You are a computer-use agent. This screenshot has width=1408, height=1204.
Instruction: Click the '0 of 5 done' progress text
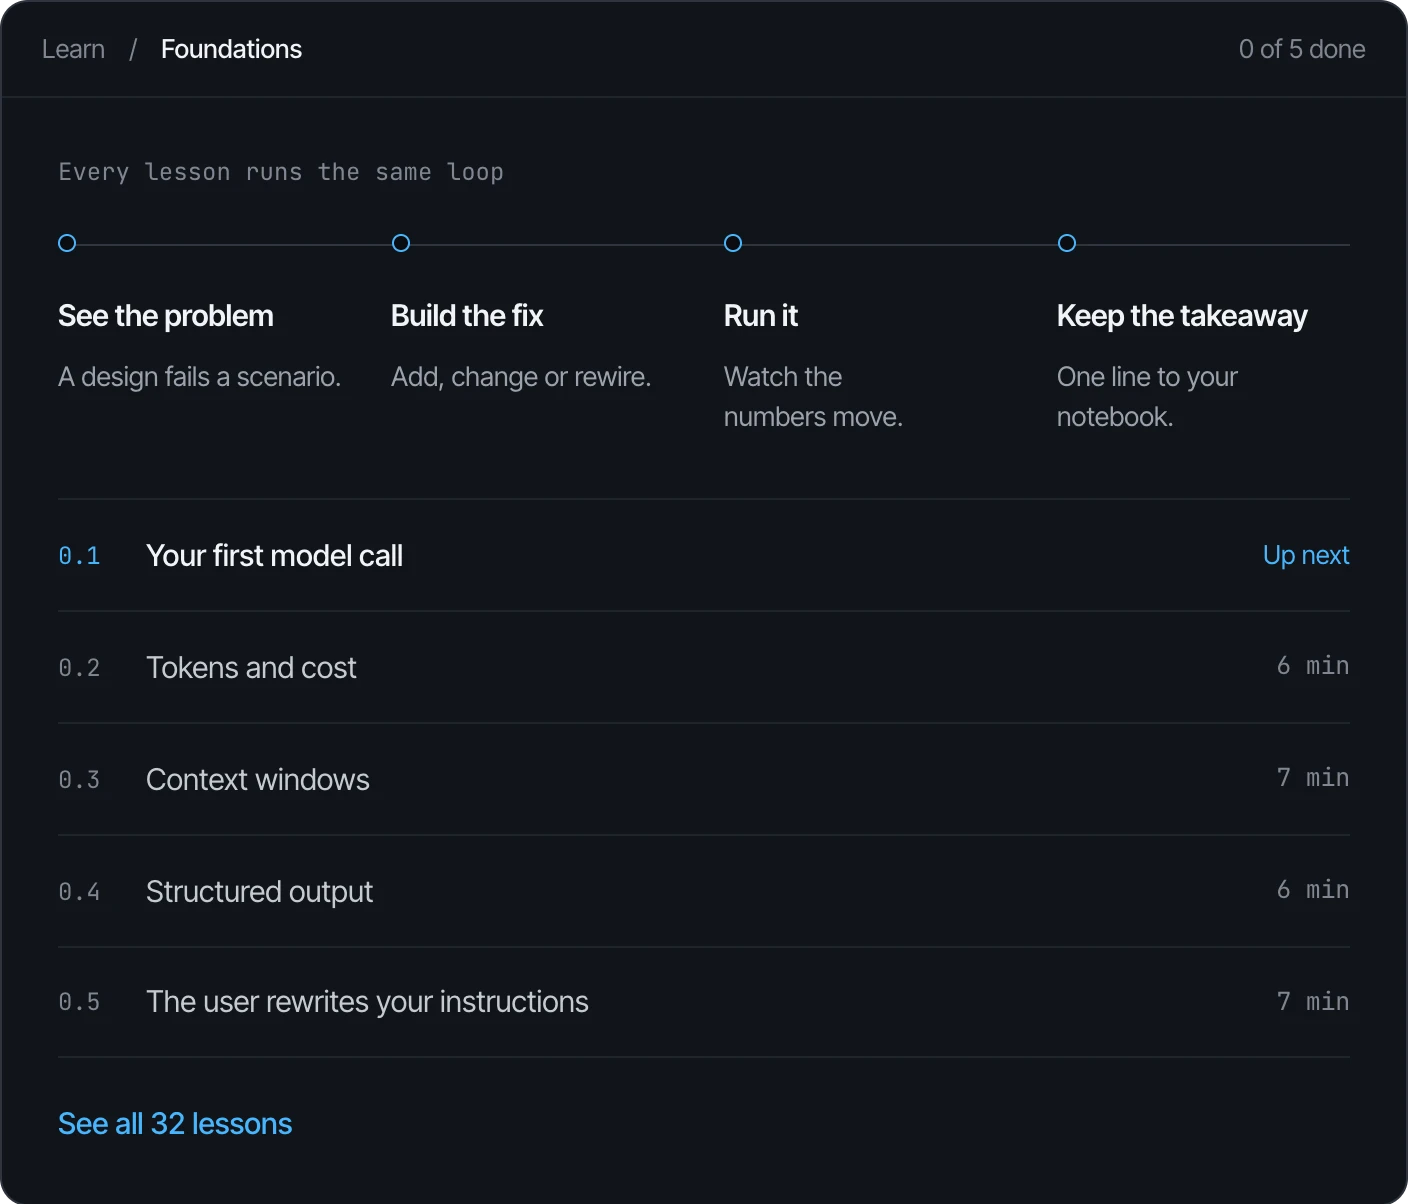1302,49
